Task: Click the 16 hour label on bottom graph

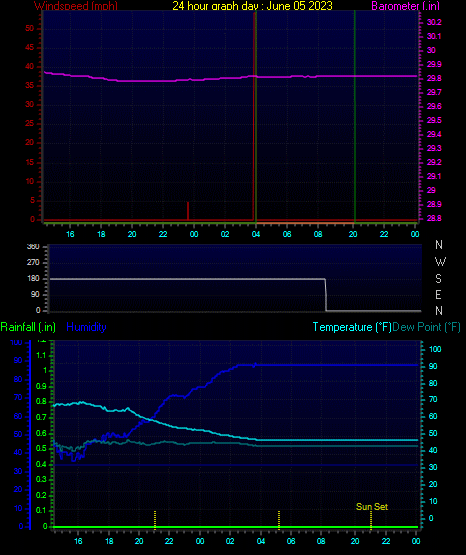Action: click(x=78, y=541)
